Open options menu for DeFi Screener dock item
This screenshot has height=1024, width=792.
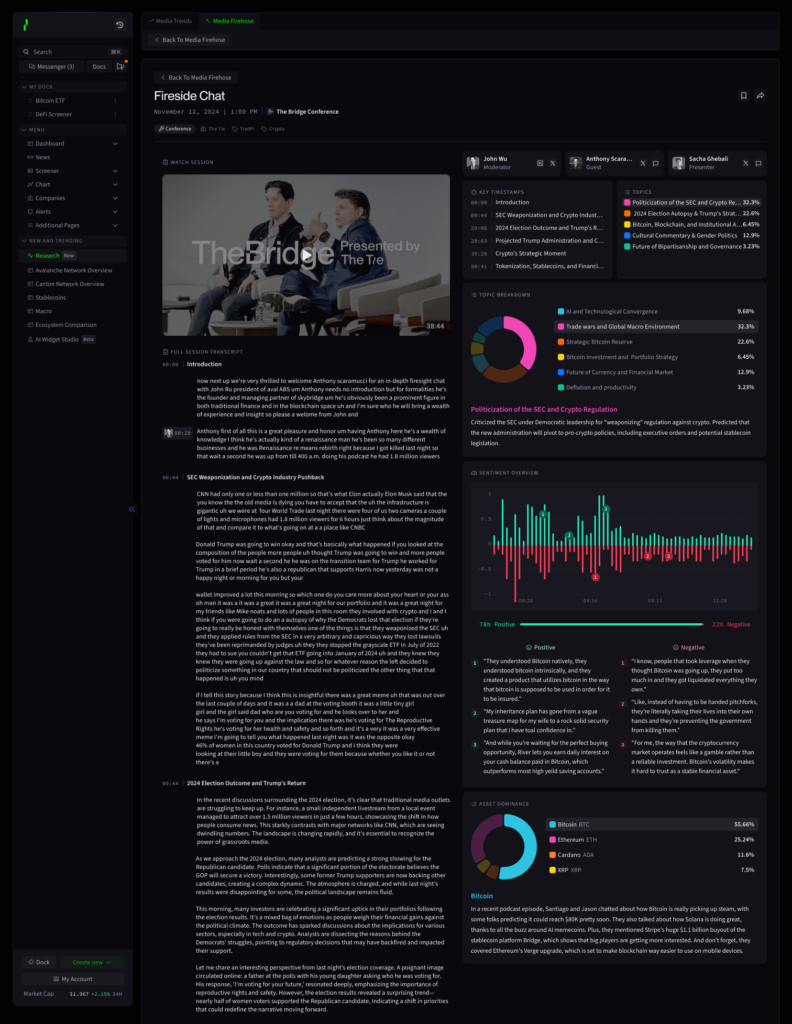[x=116, y=114]
